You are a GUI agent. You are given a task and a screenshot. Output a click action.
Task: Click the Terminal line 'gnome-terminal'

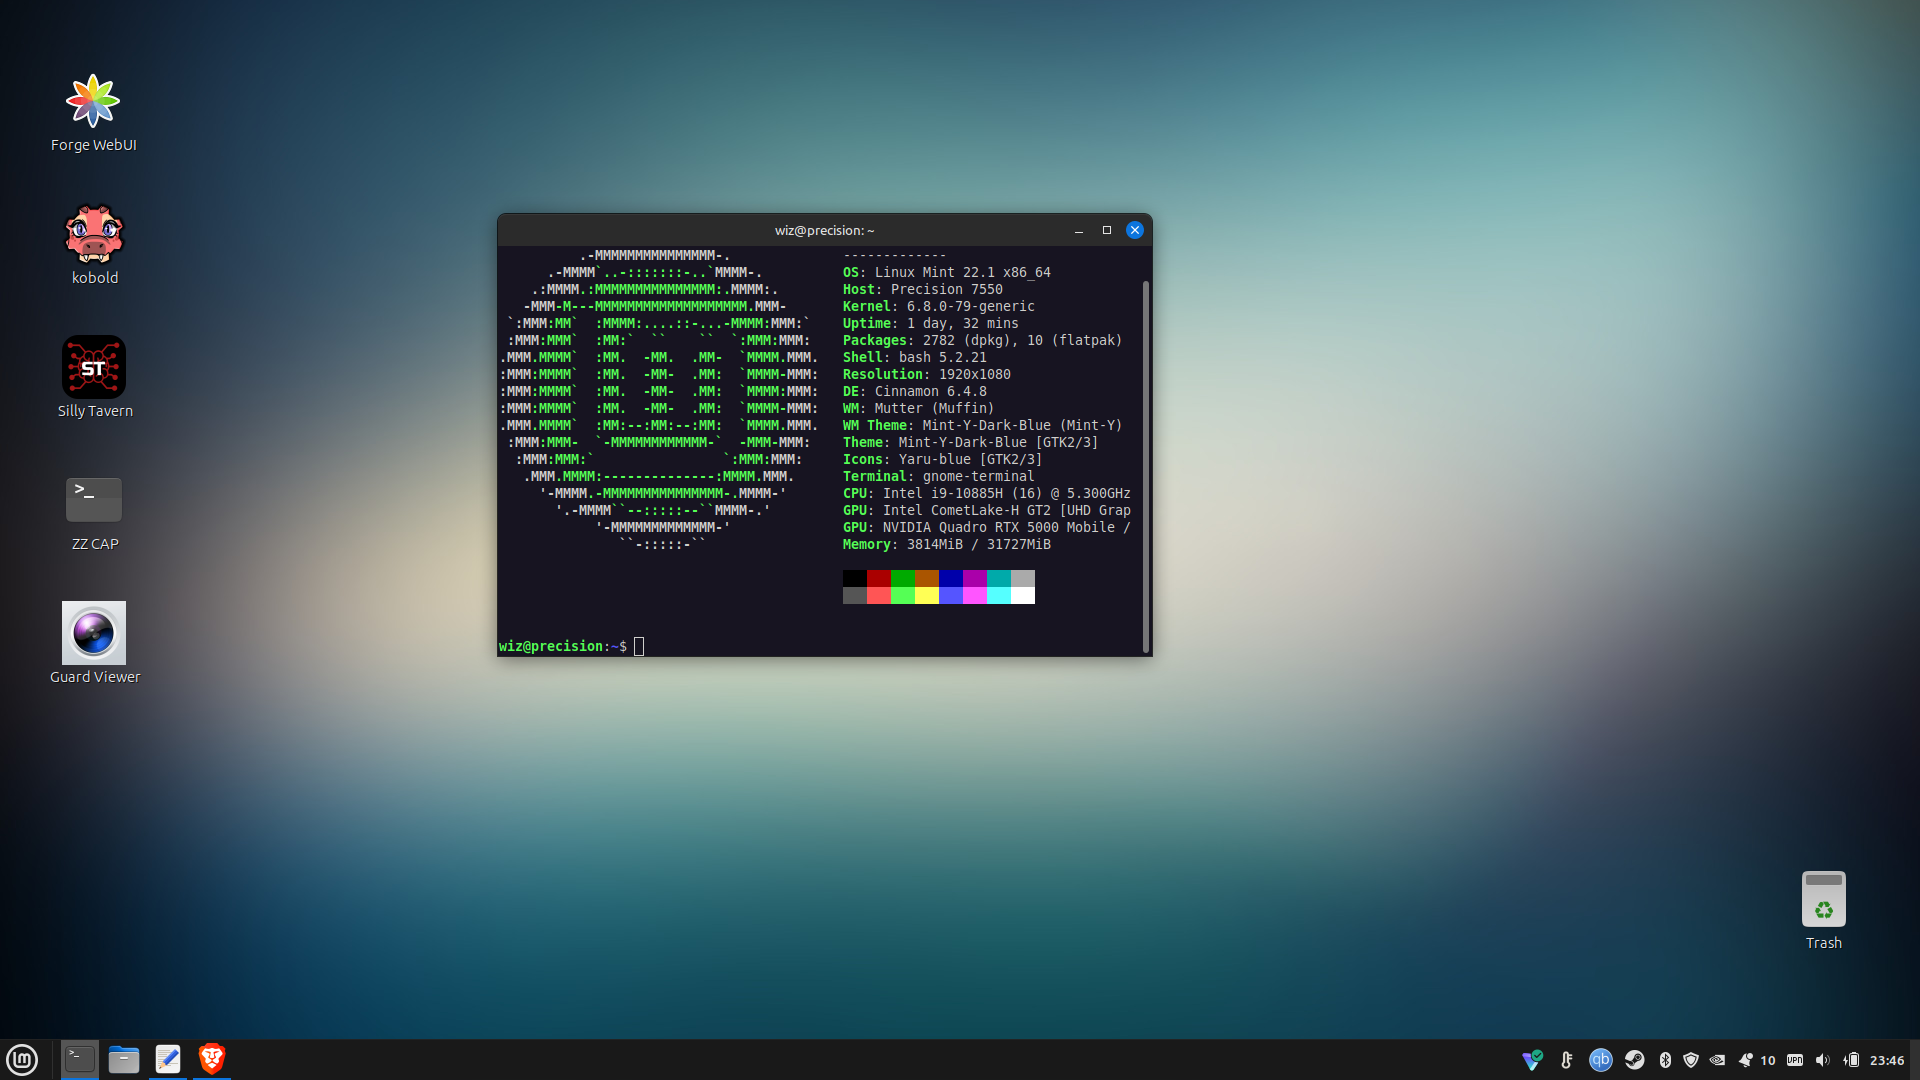938,476
